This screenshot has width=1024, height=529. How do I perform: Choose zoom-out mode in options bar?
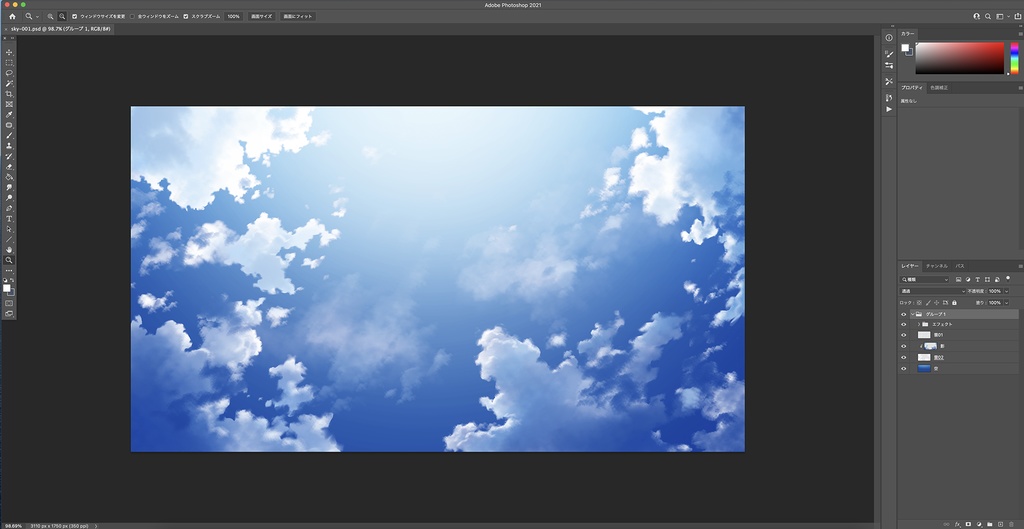tap(62, 16)
